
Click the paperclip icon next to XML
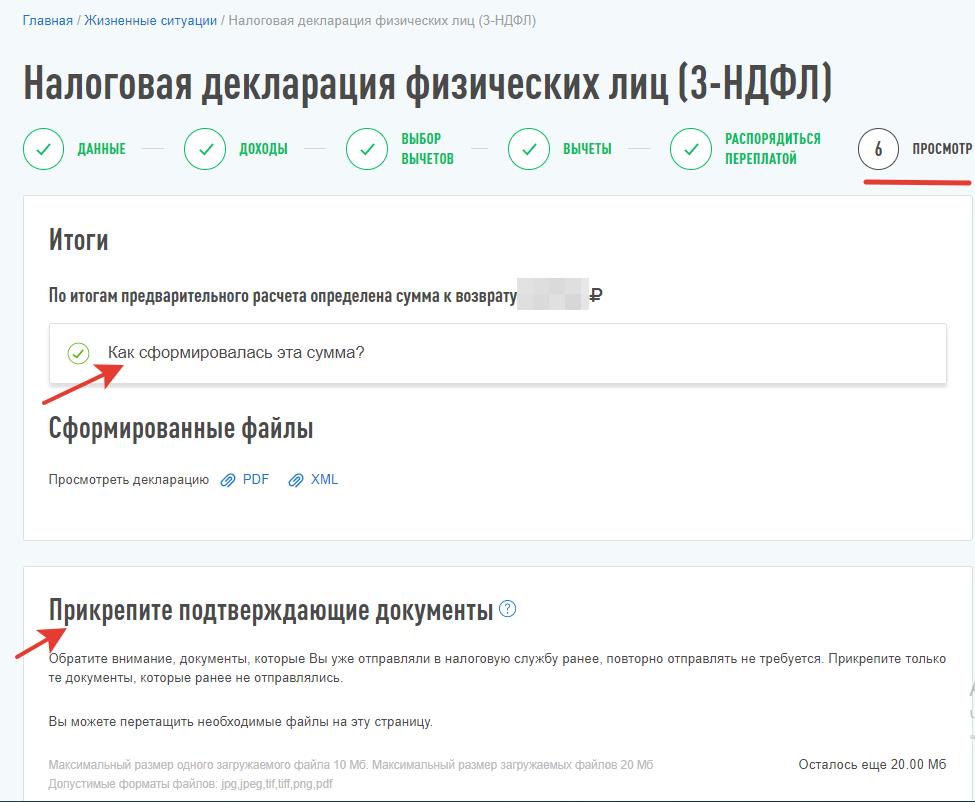[x=296, y=480]
